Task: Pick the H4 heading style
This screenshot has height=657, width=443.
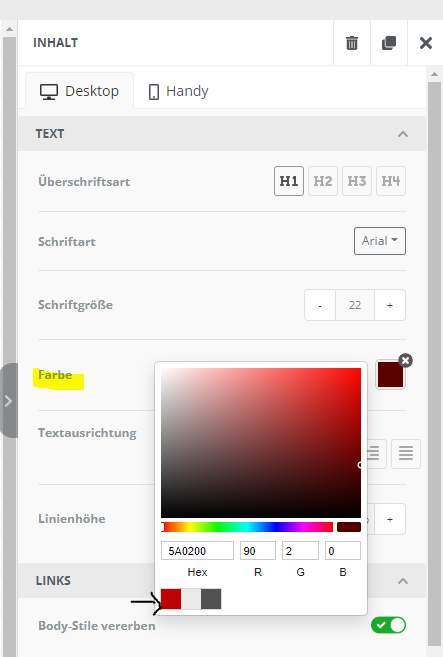Action: click(391, 181)
